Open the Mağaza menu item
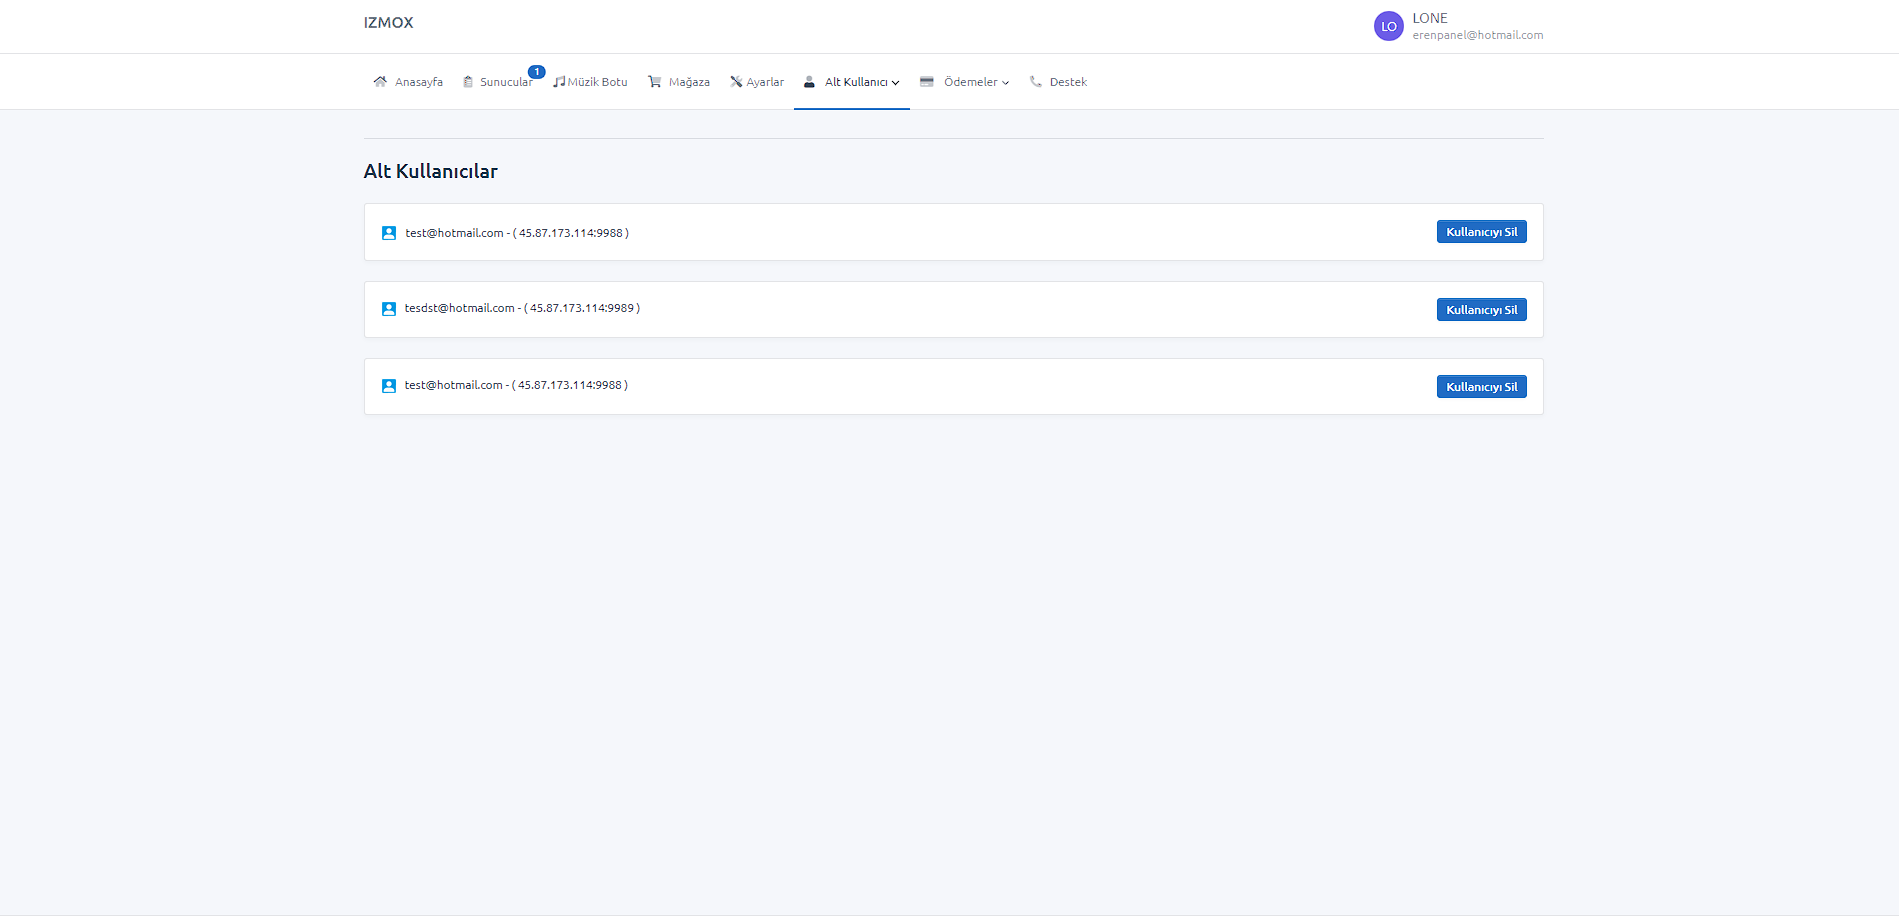The height and width of the screenshot is (917, 1899). click(689, 82)
